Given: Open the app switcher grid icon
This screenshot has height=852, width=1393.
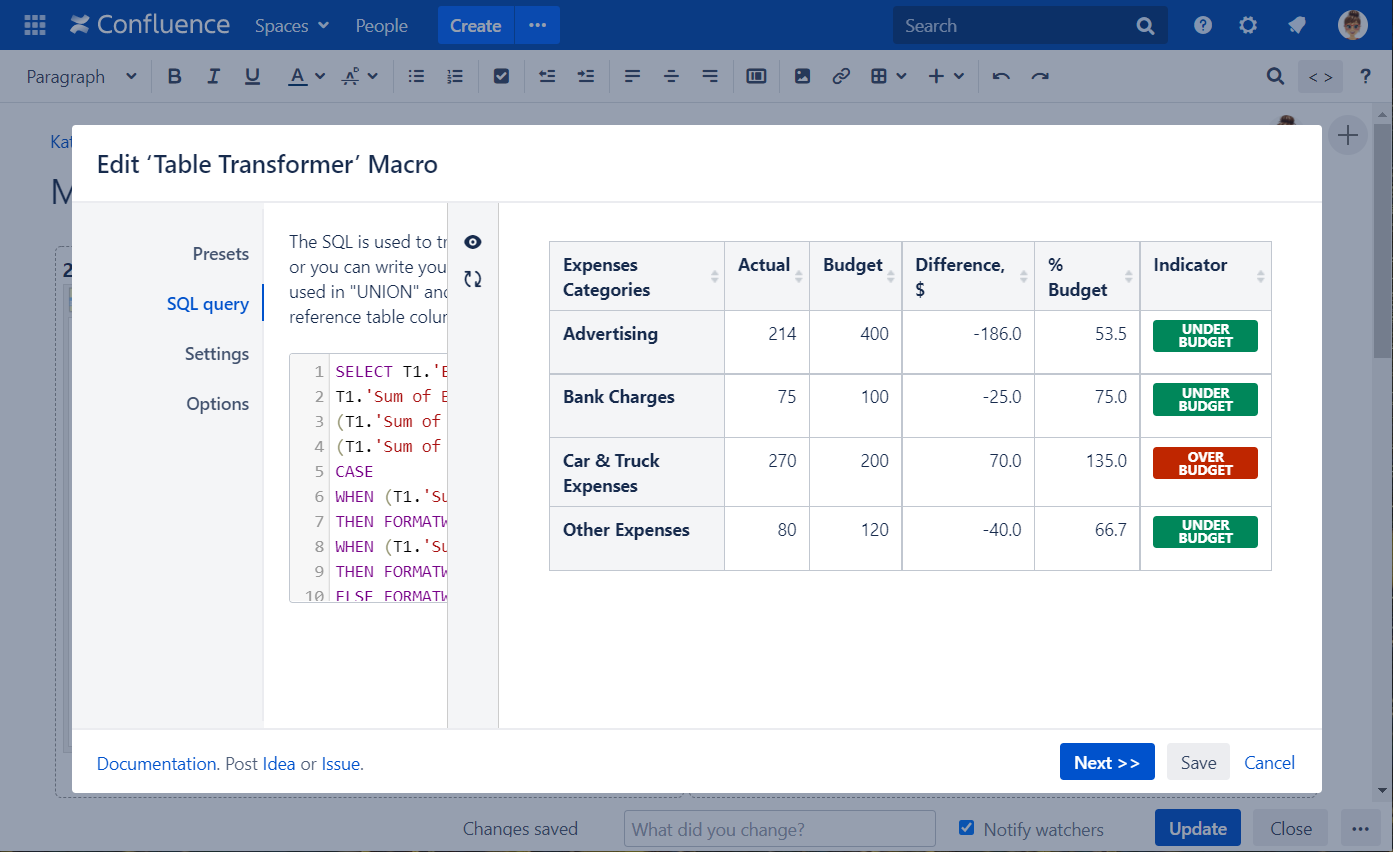Looking at the screenshot, I should point(34,26).
